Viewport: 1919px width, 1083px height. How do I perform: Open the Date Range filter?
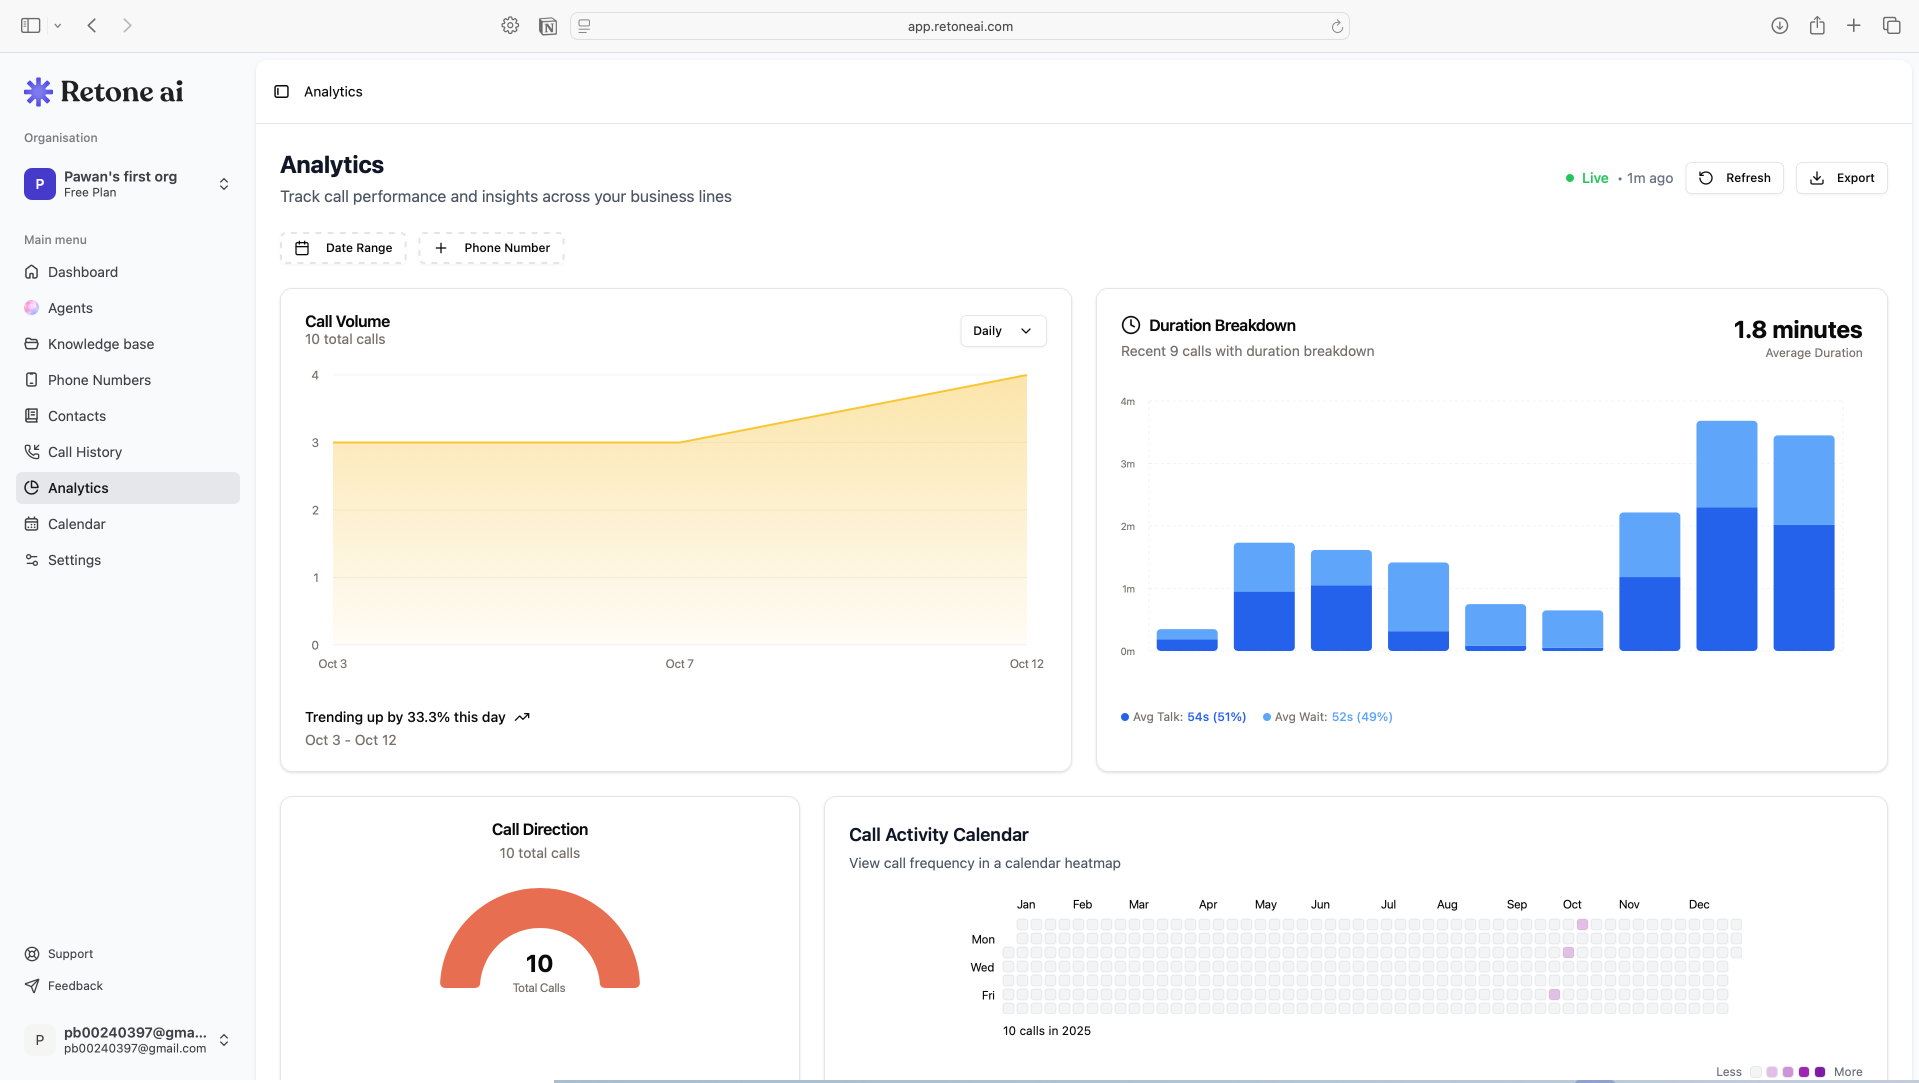343,247
